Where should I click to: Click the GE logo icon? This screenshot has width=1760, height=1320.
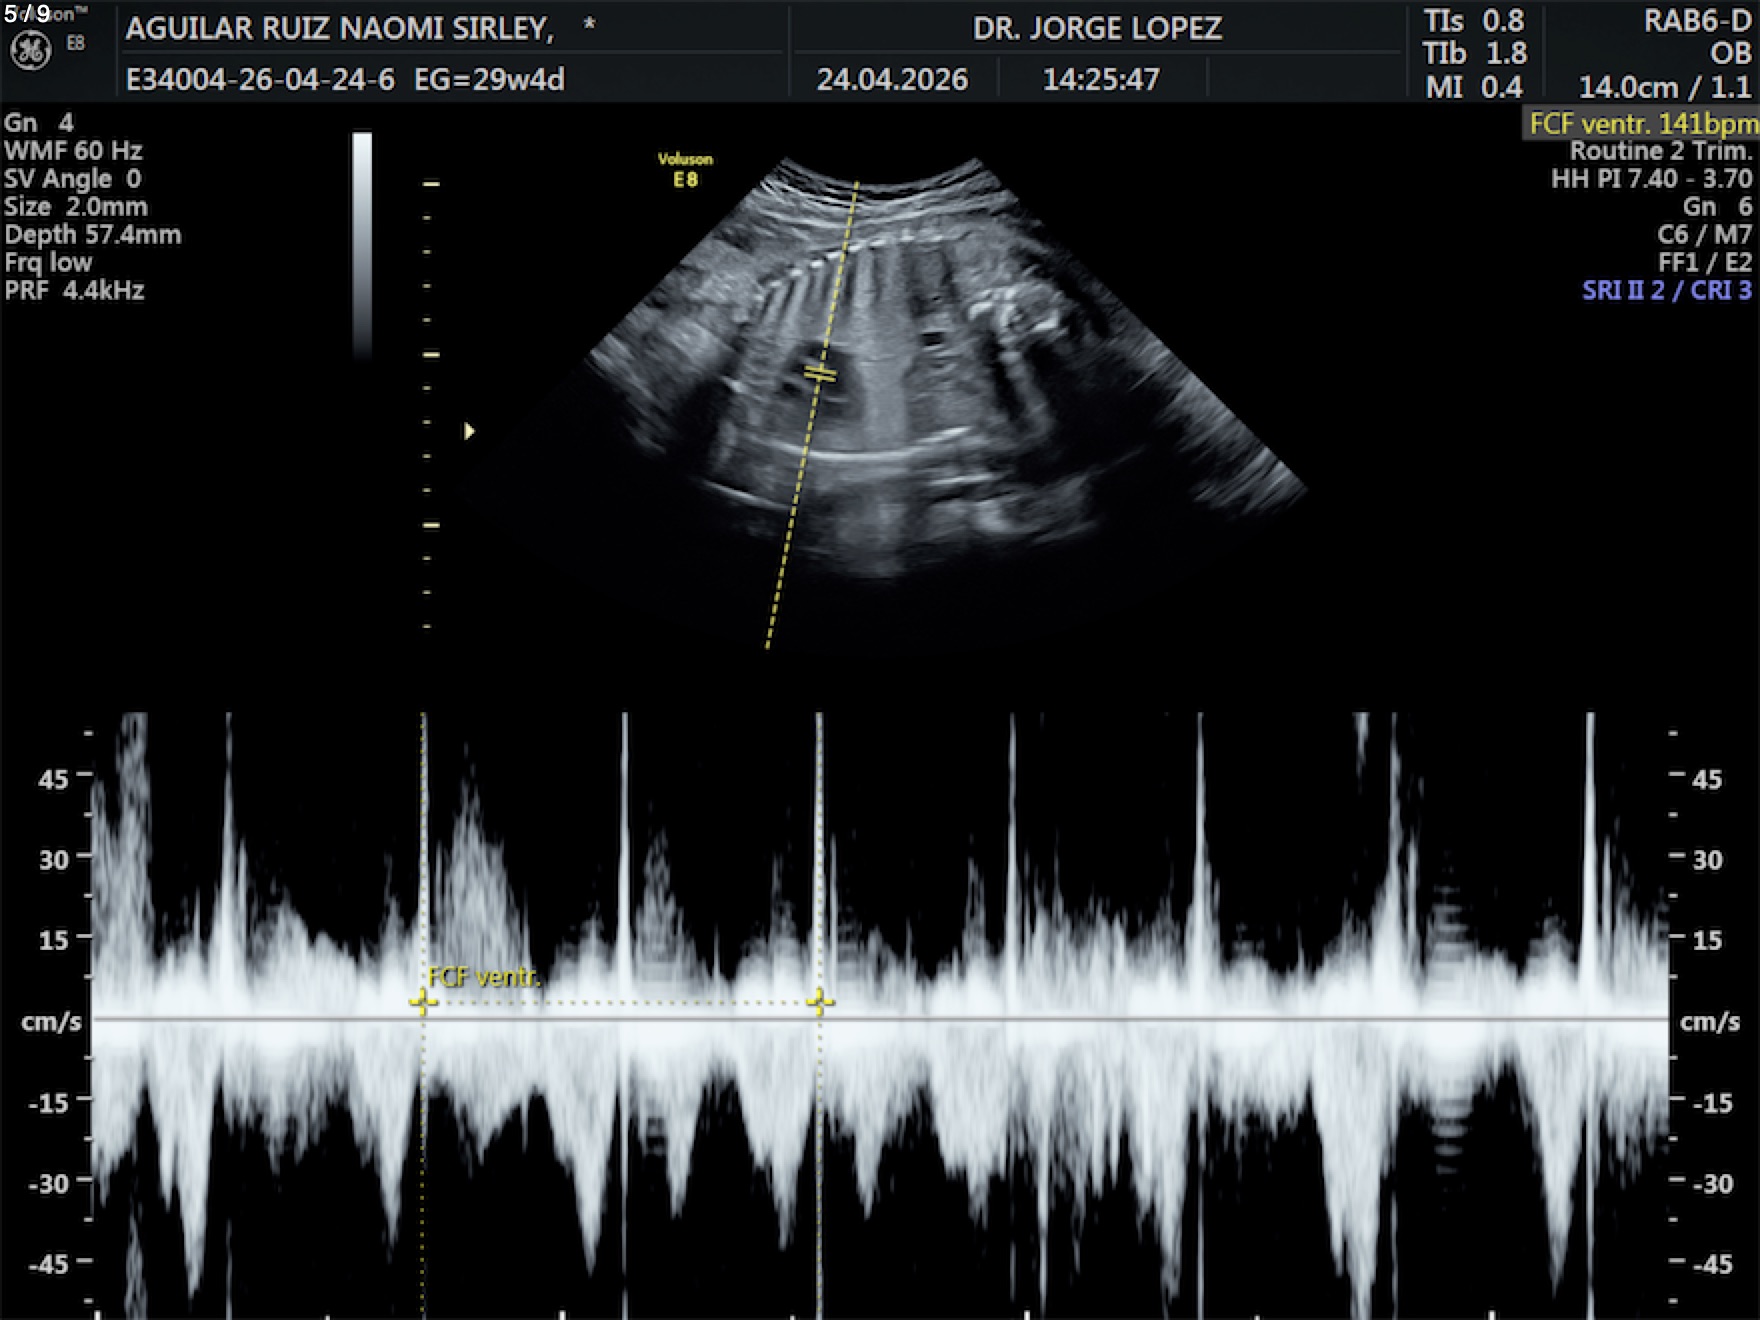[x=30, y=50]
